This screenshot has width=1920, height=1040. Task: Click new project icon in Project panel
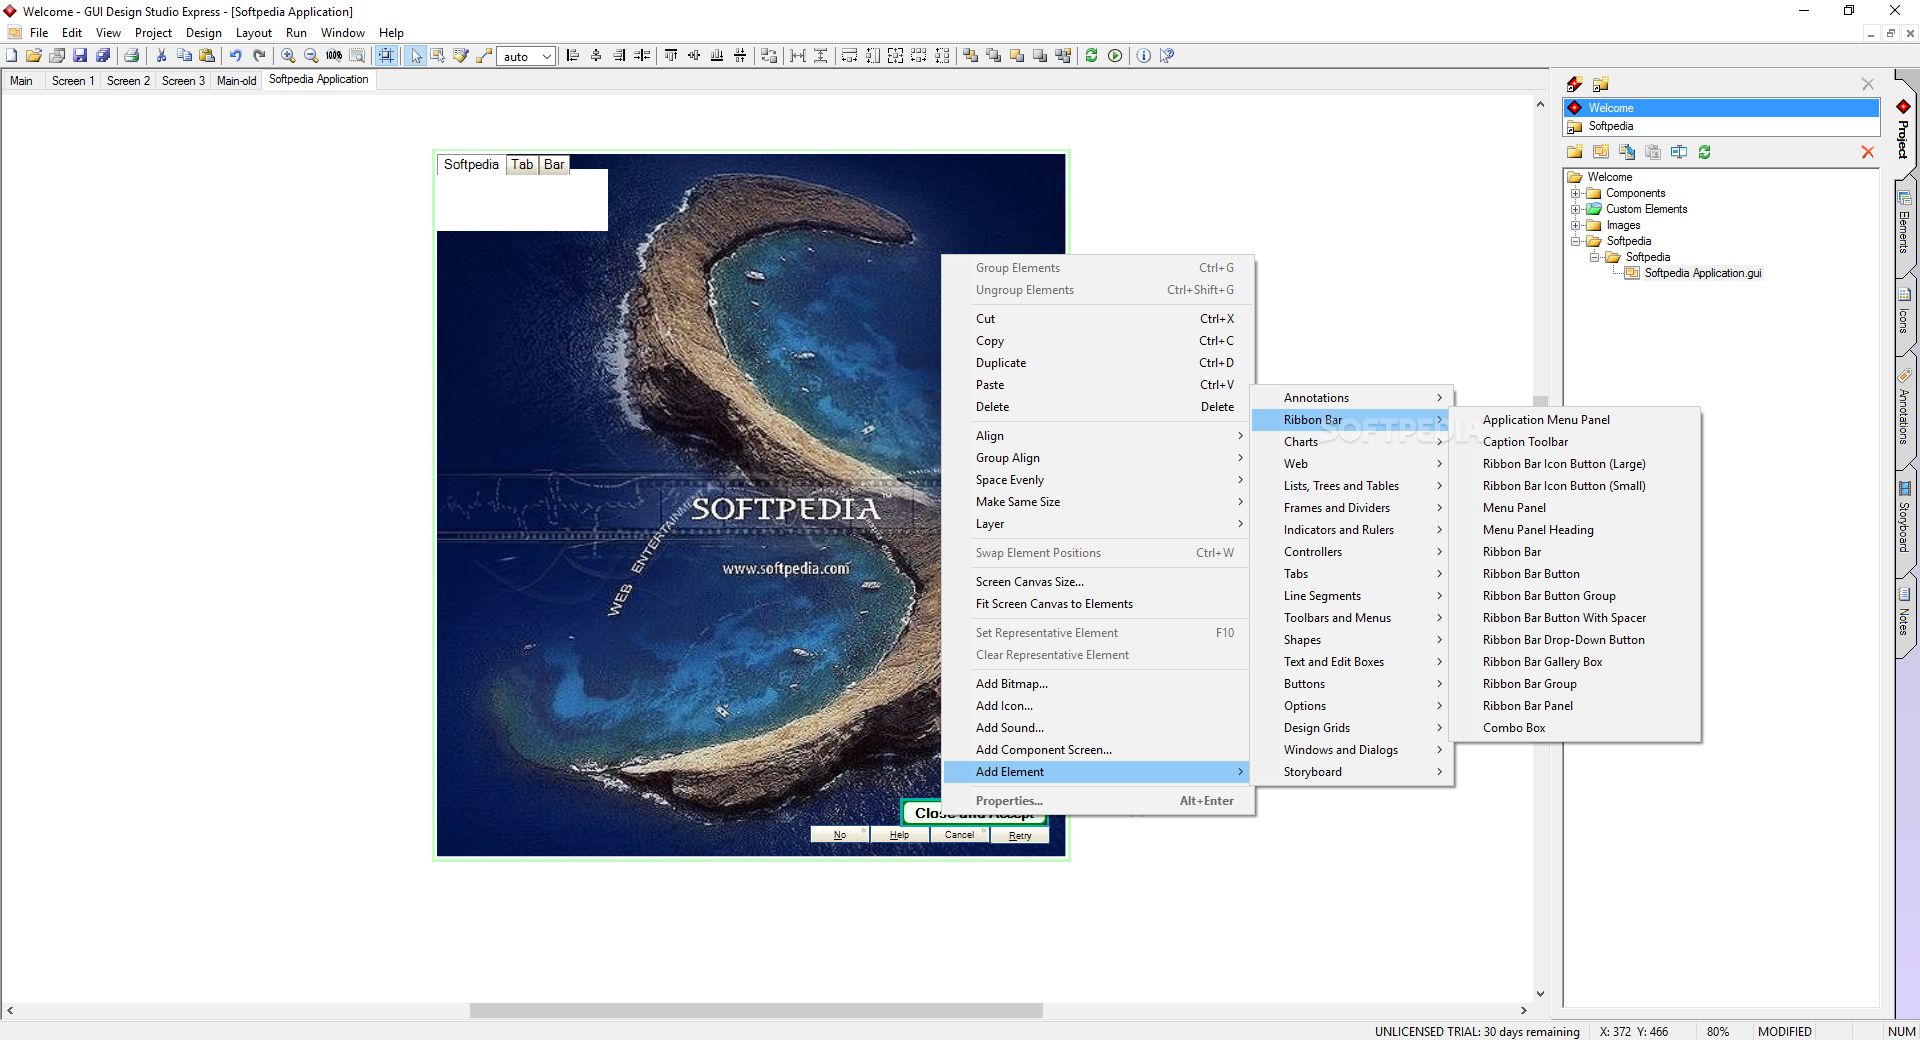[x=1575, y=84]
